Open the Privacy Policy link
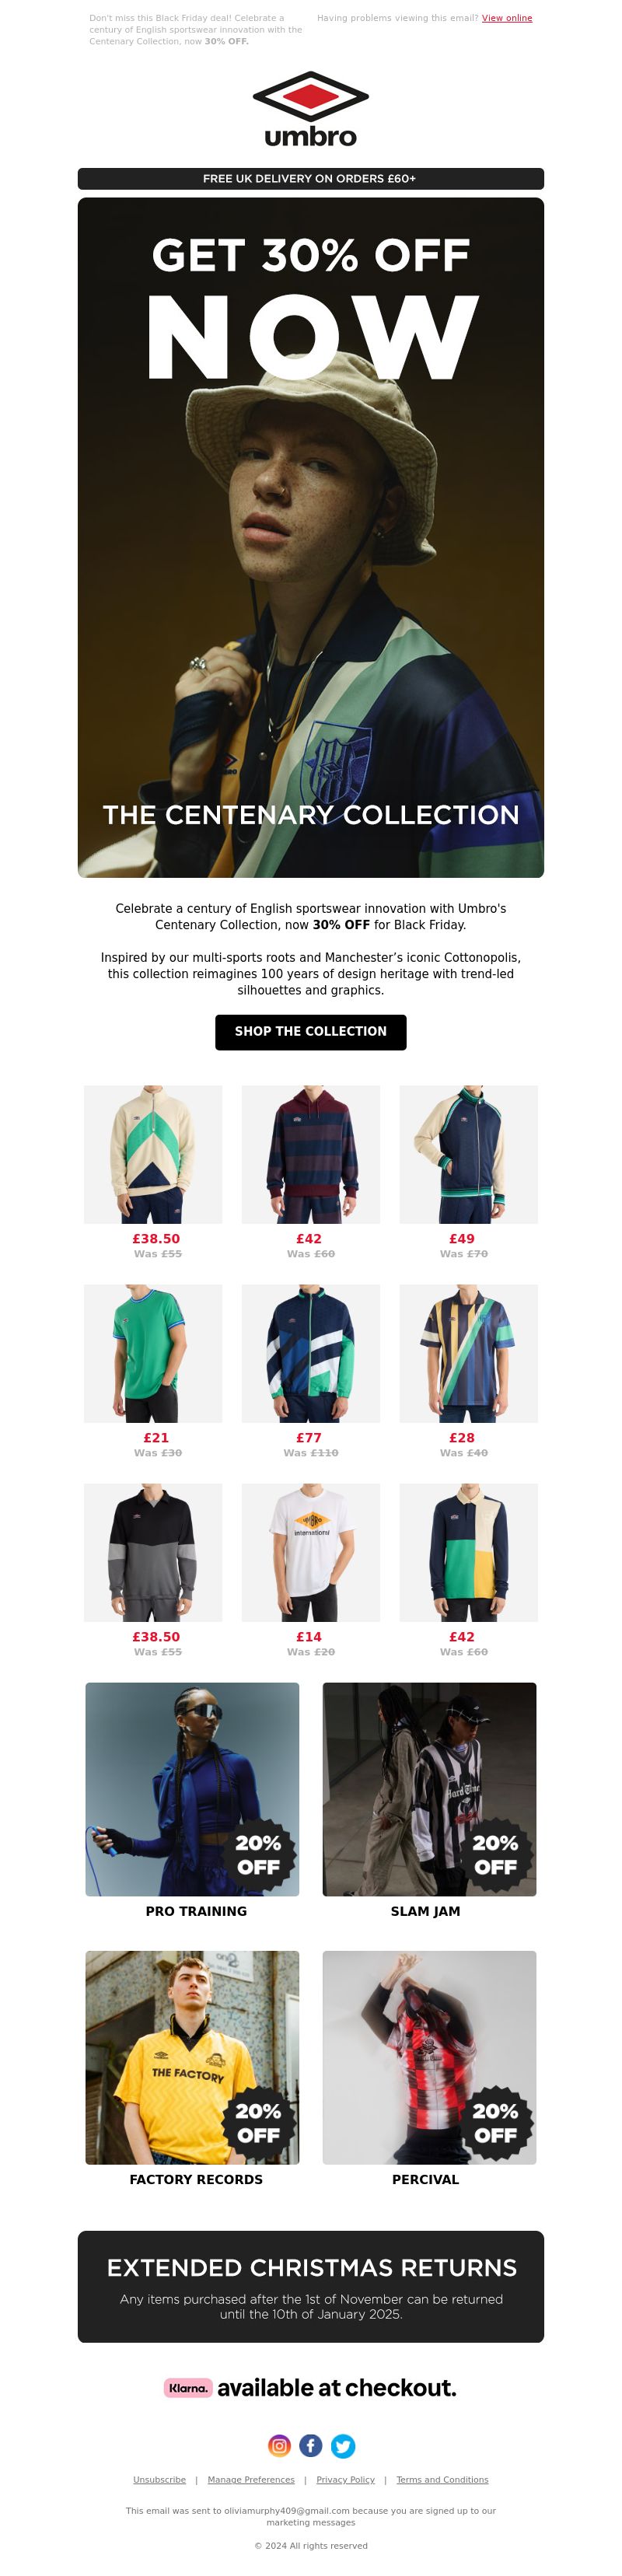Image resolution: width=622 pixels, height=2576 pixels. 345,2479
